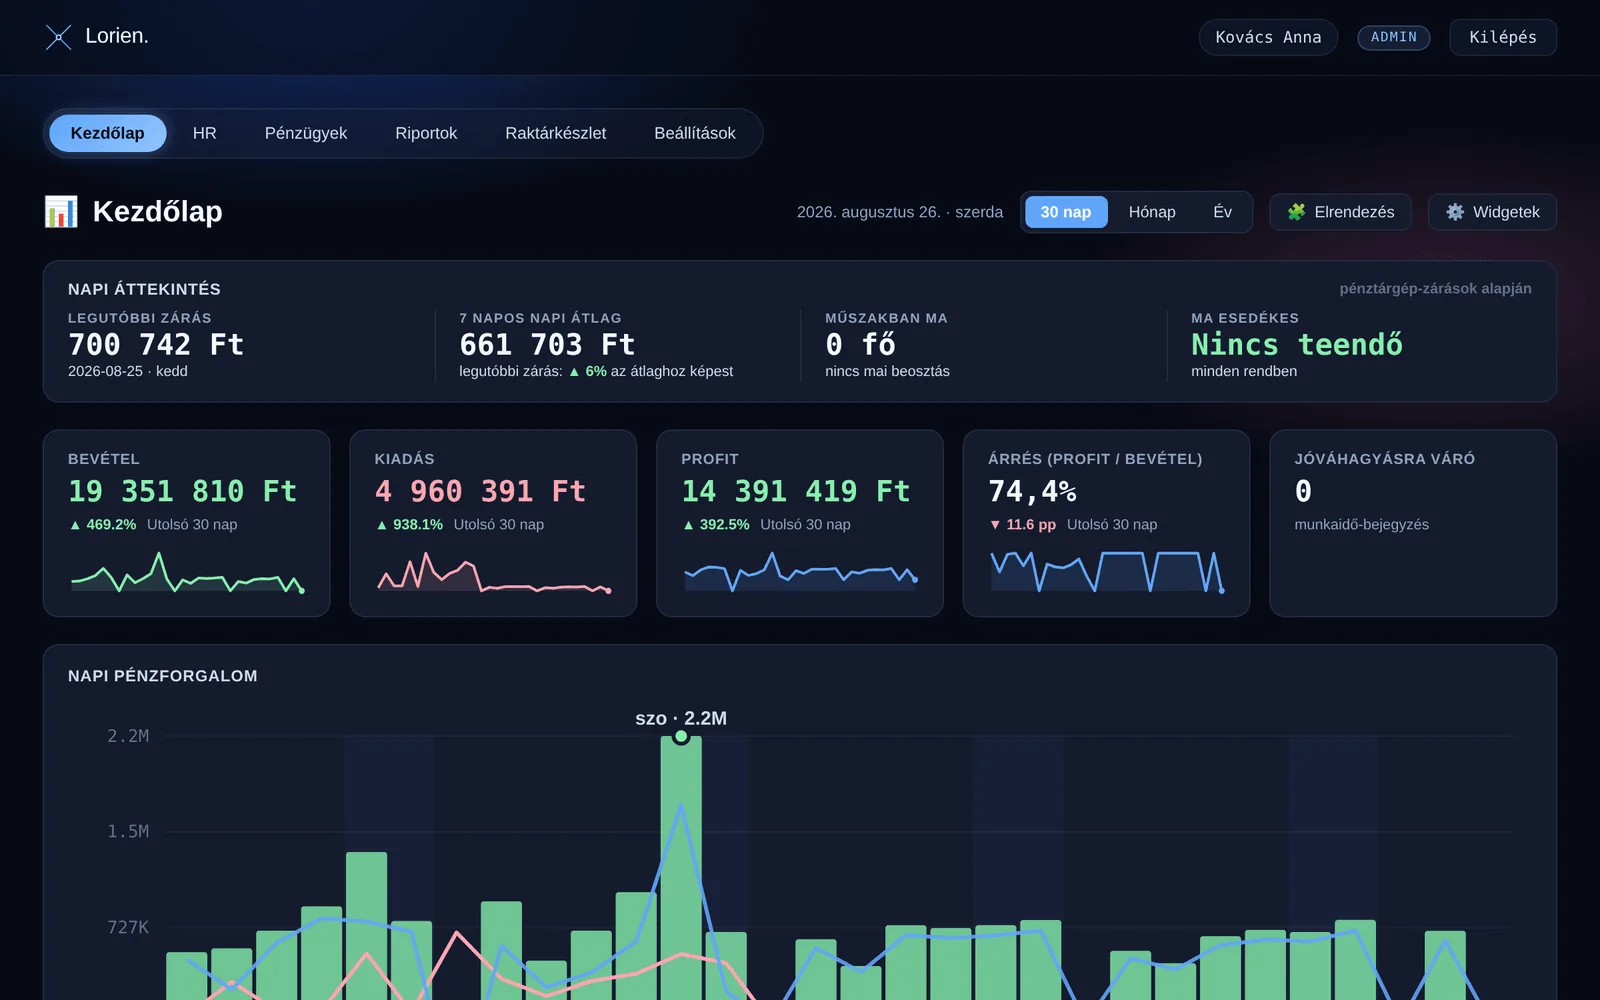1600x1000 pixels.
Task: Click the Lorien logo icon
Action: click(x=59, y=37)
